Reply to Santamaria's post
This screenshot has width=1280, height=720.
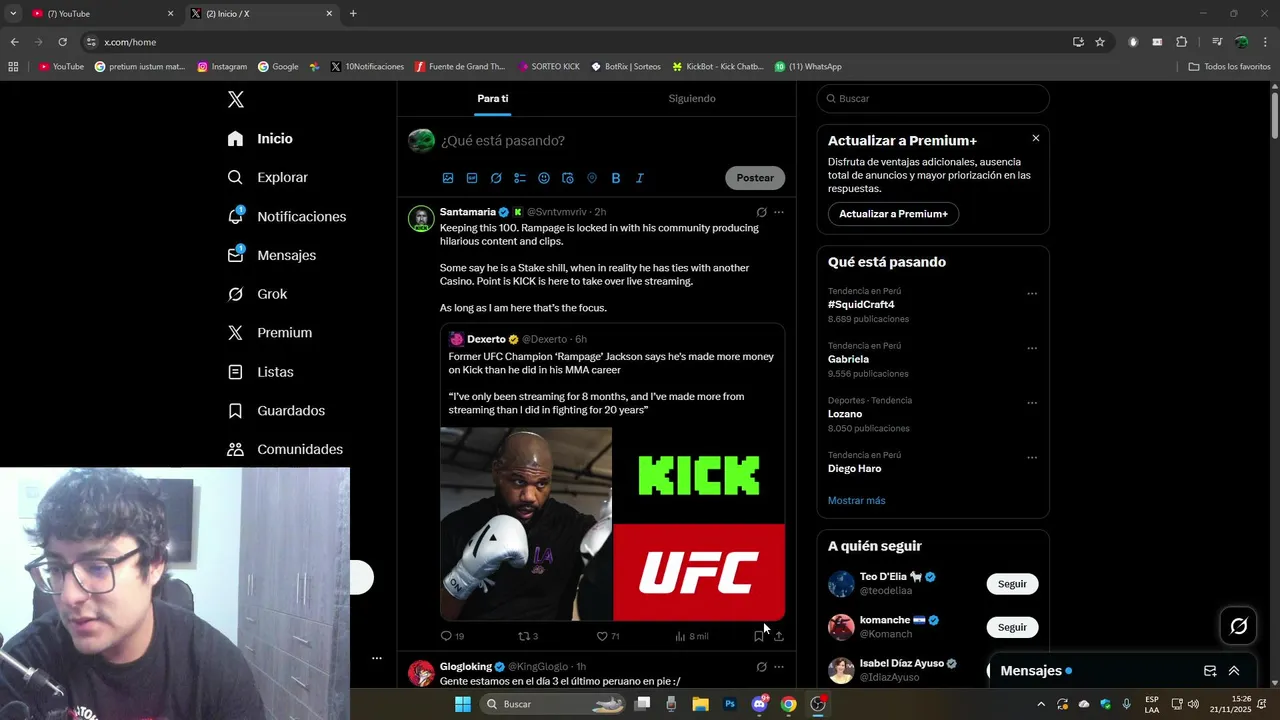click(x=452, y=636)
